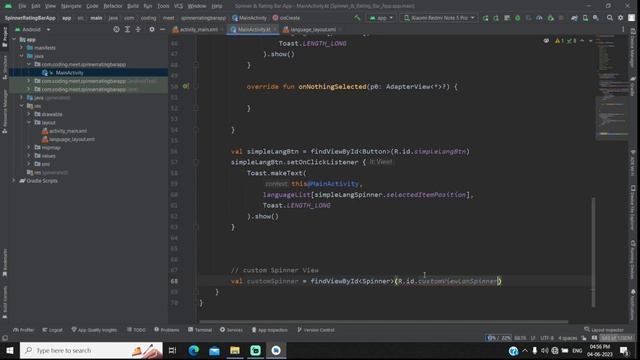Click the Make Project hammer icon
This screenshot has width=640, height=360.
[x=357, y=18]
